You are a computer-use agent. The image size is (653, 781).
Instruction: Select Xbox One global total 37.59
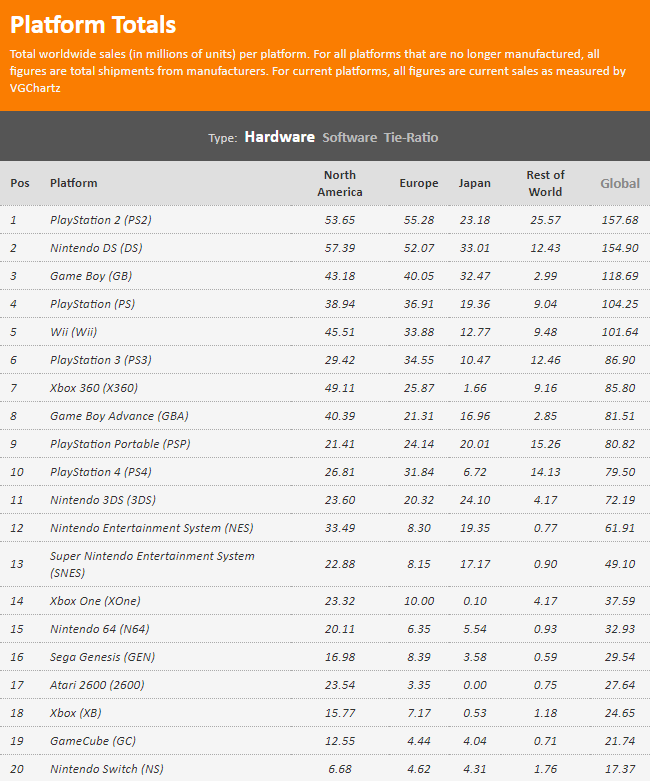coord(620,601)
